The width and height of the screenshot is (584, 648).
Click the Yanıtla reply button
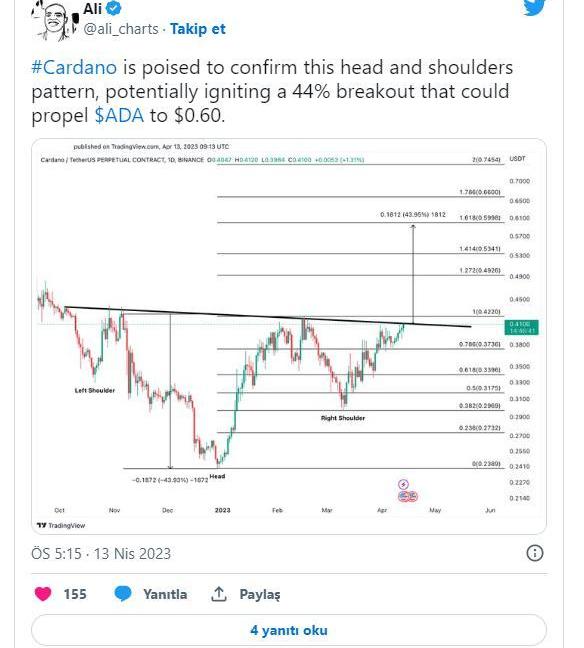(165, 594)
